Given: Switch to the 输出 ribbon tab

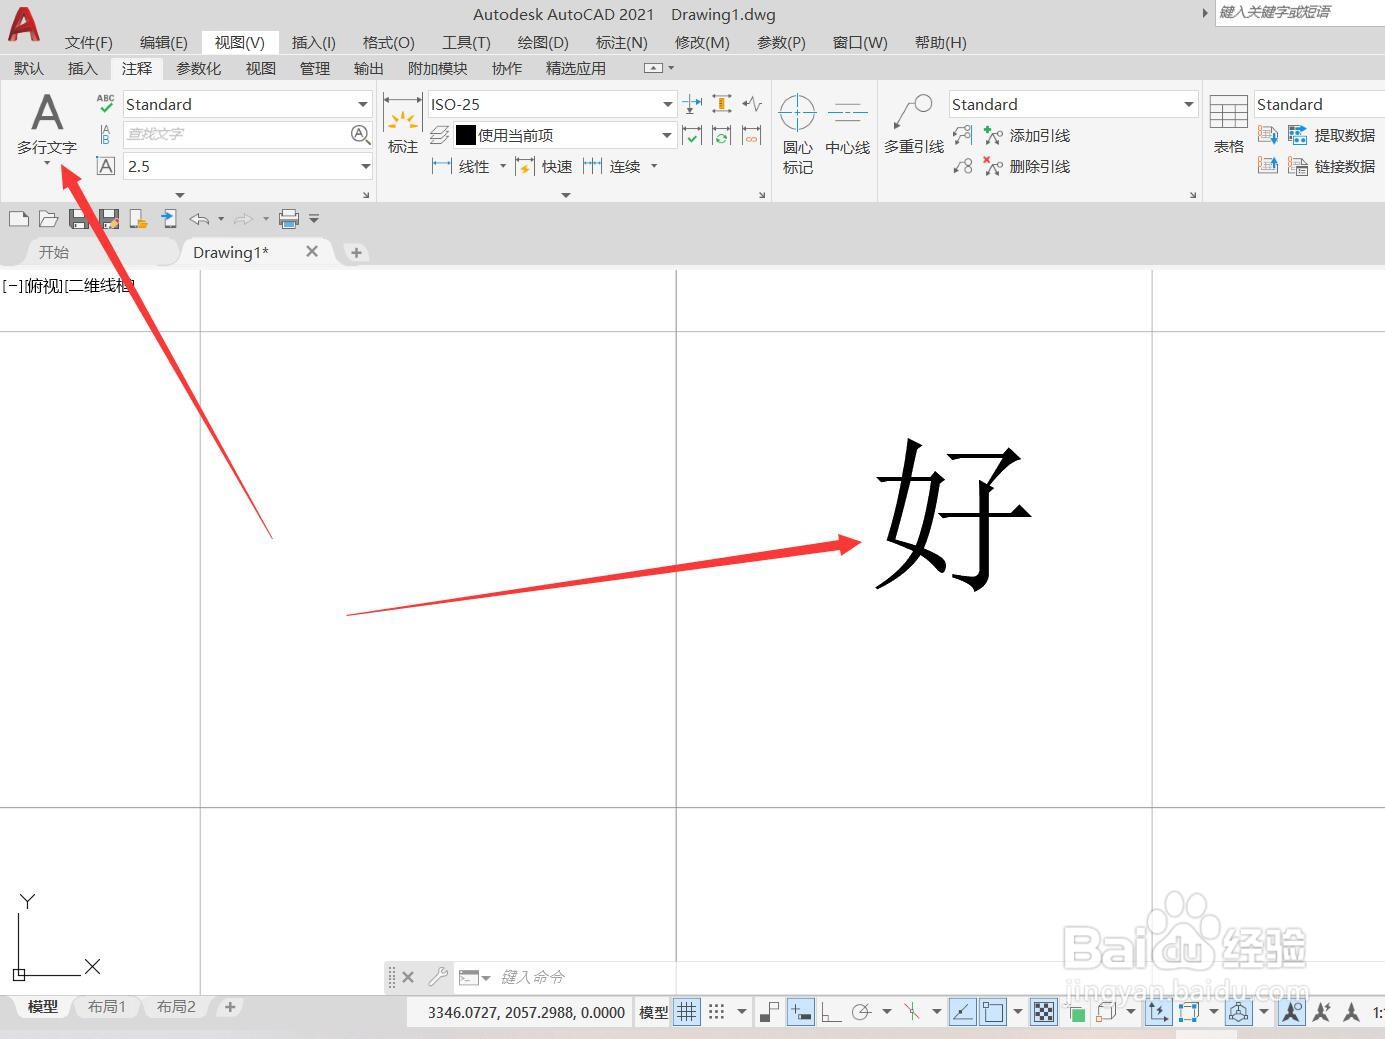Looking at the screenshot, I should (369, 68).
